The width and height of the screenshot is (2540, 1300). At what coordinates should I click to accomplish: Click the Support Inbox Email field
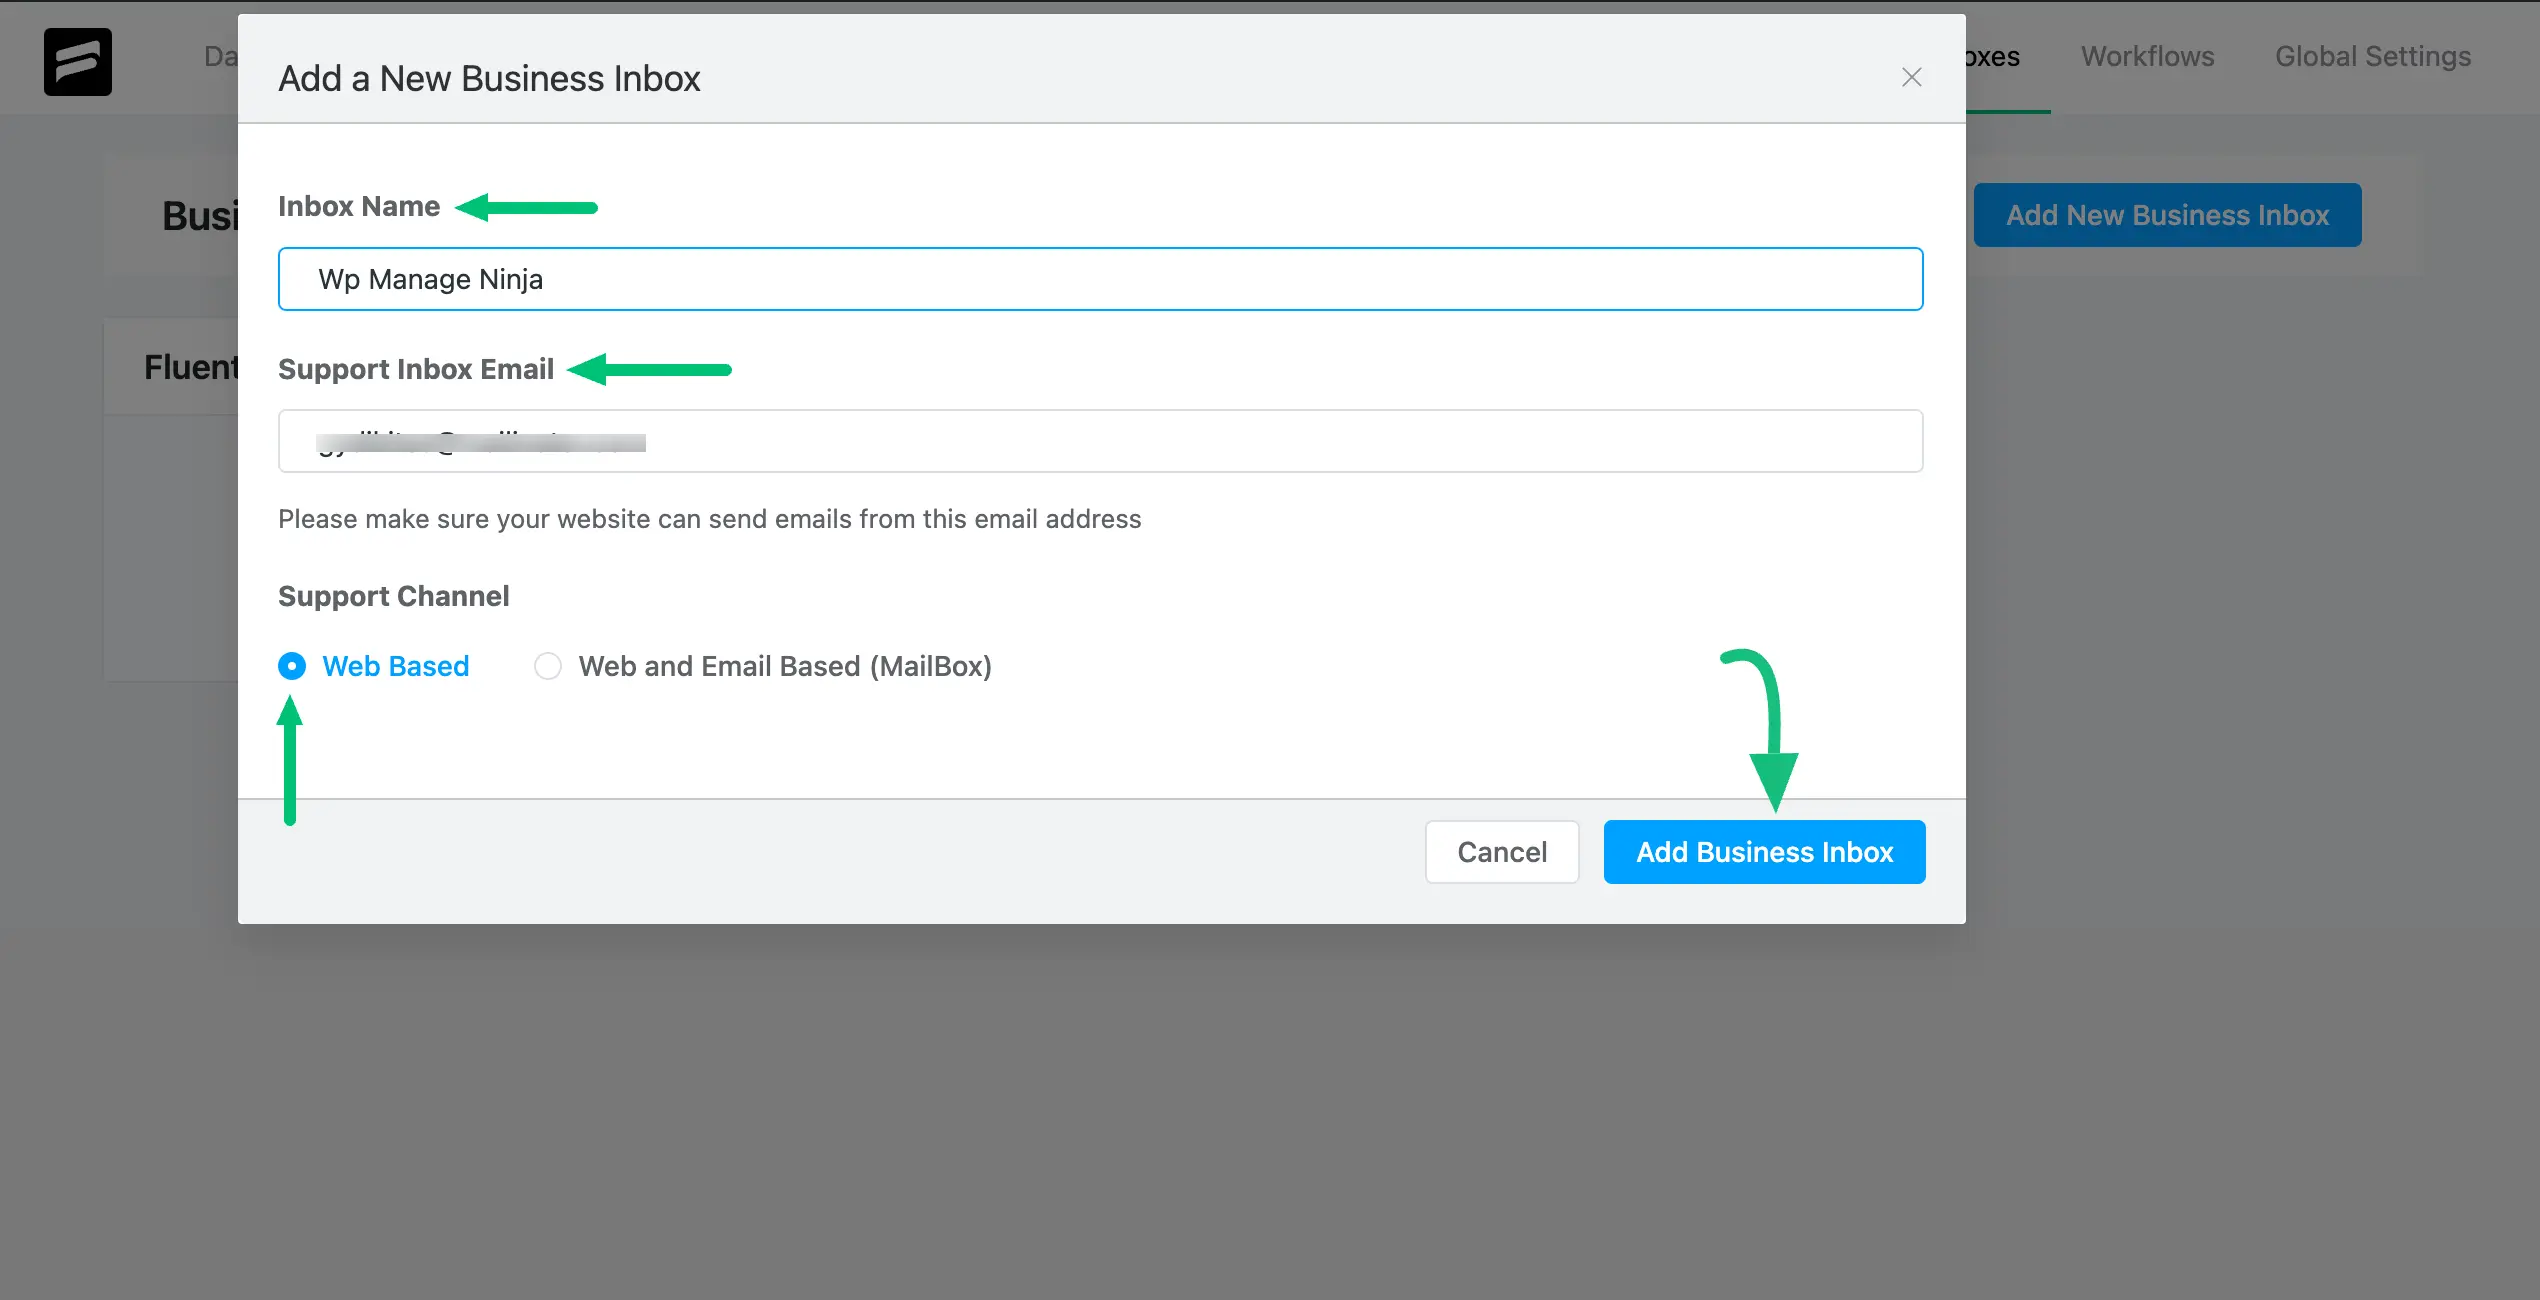pyautogui.click(x=1101, y=439)
